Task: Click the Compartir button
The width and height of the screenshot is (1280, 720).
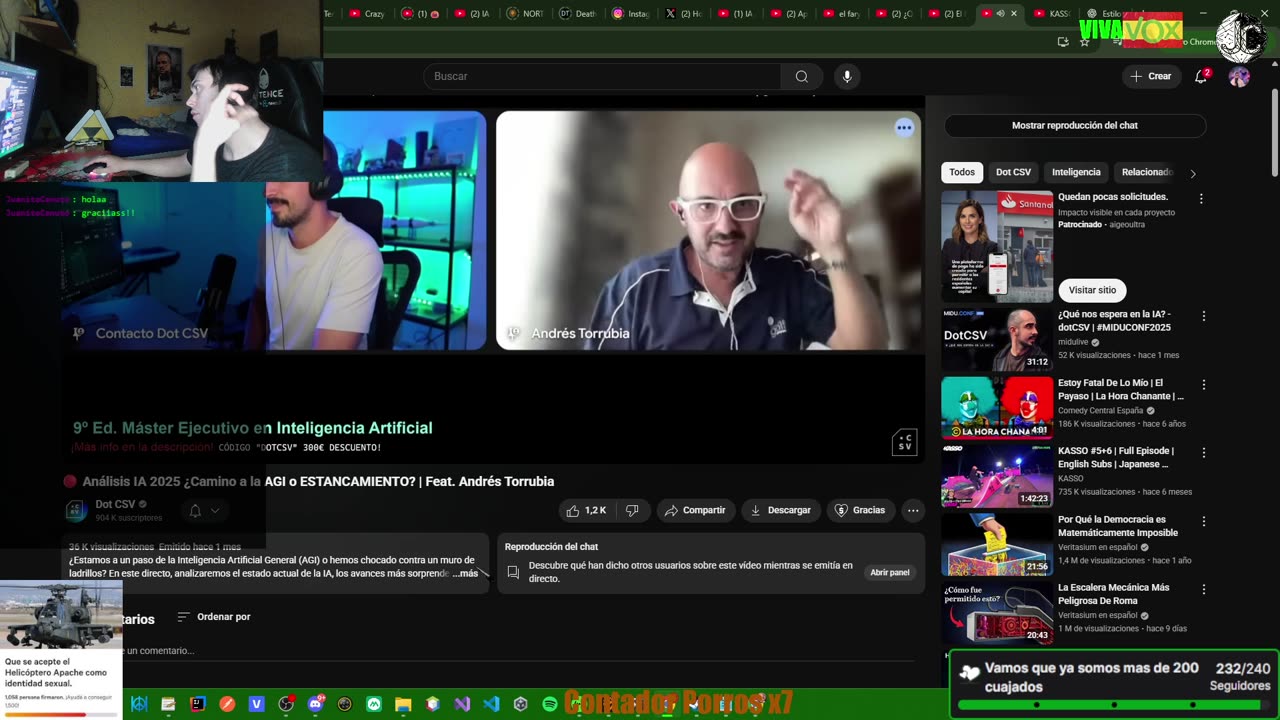Action: tap(695, 510)
